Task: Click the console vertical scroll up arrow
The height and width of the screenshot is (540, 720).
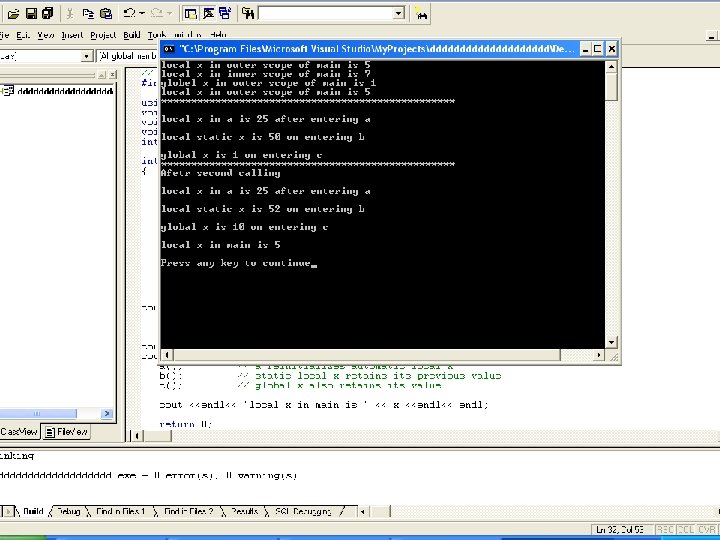Action: 611,67
